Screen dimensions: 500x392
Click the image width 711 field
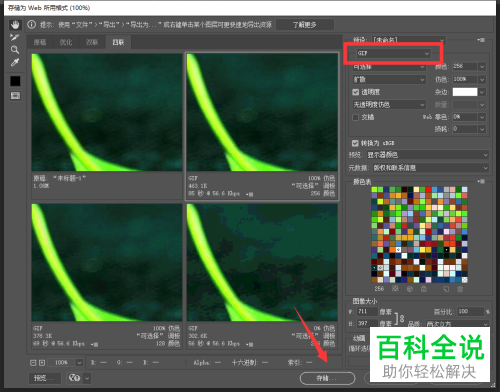tap(367, 312)
